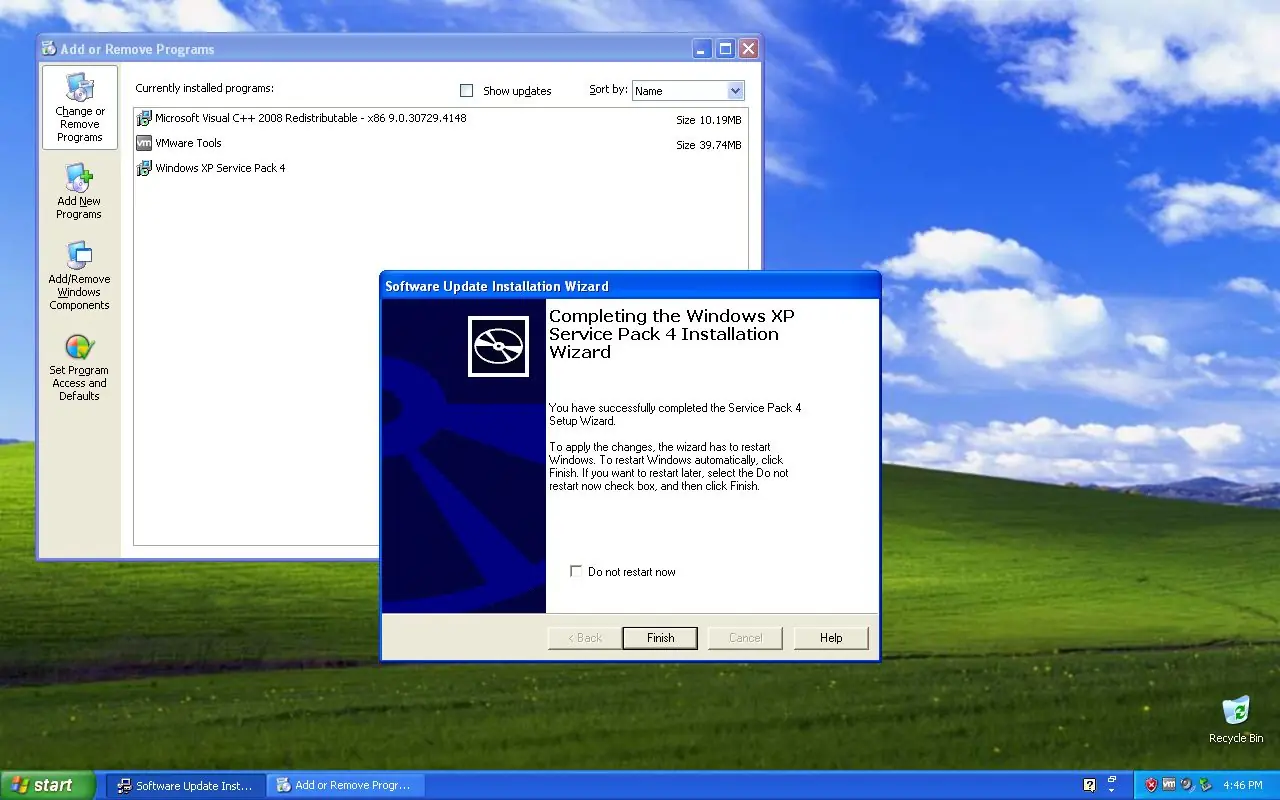Open Add/Remove Windows Components

(x=79, y=276)
